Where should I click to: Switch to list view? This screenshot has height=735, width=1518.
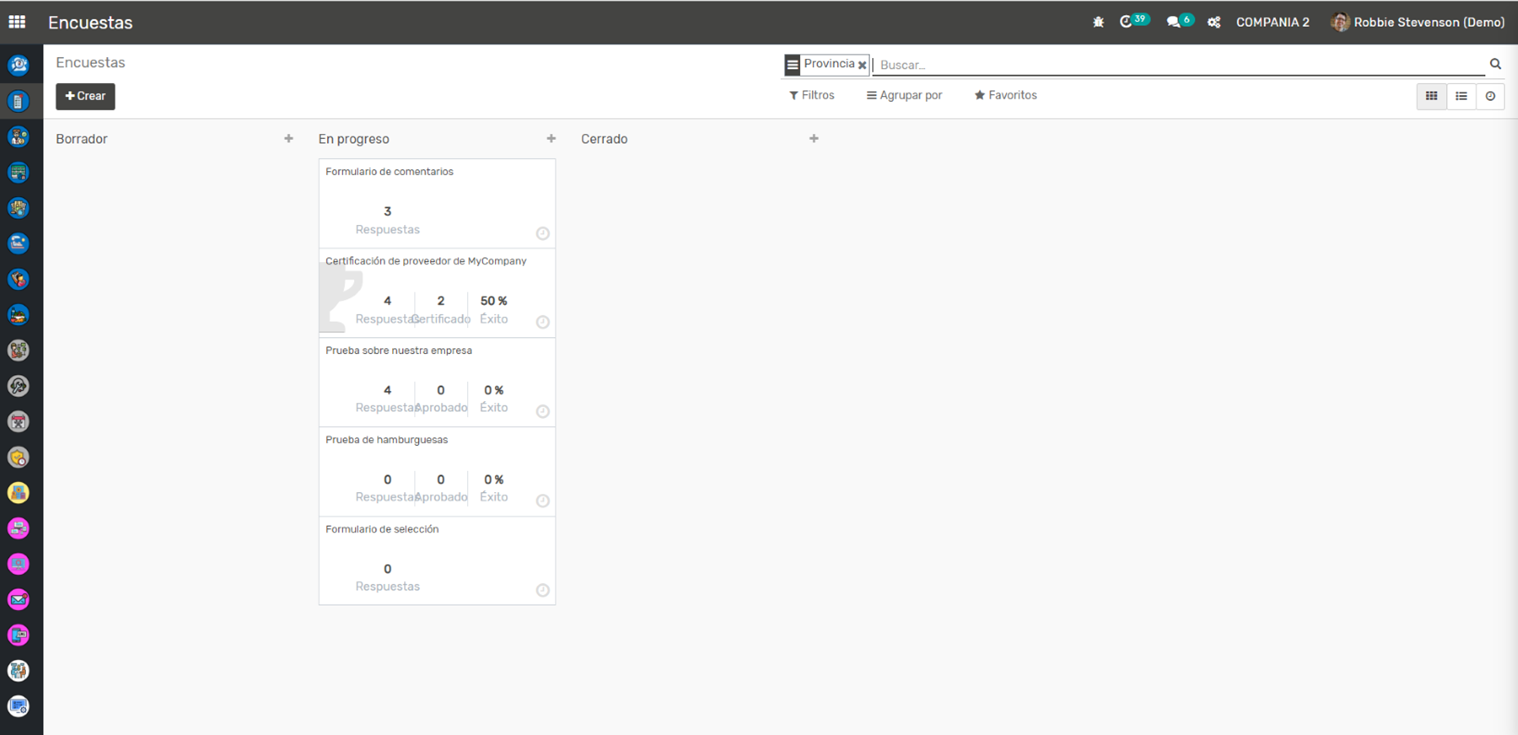click(1461, 96)
